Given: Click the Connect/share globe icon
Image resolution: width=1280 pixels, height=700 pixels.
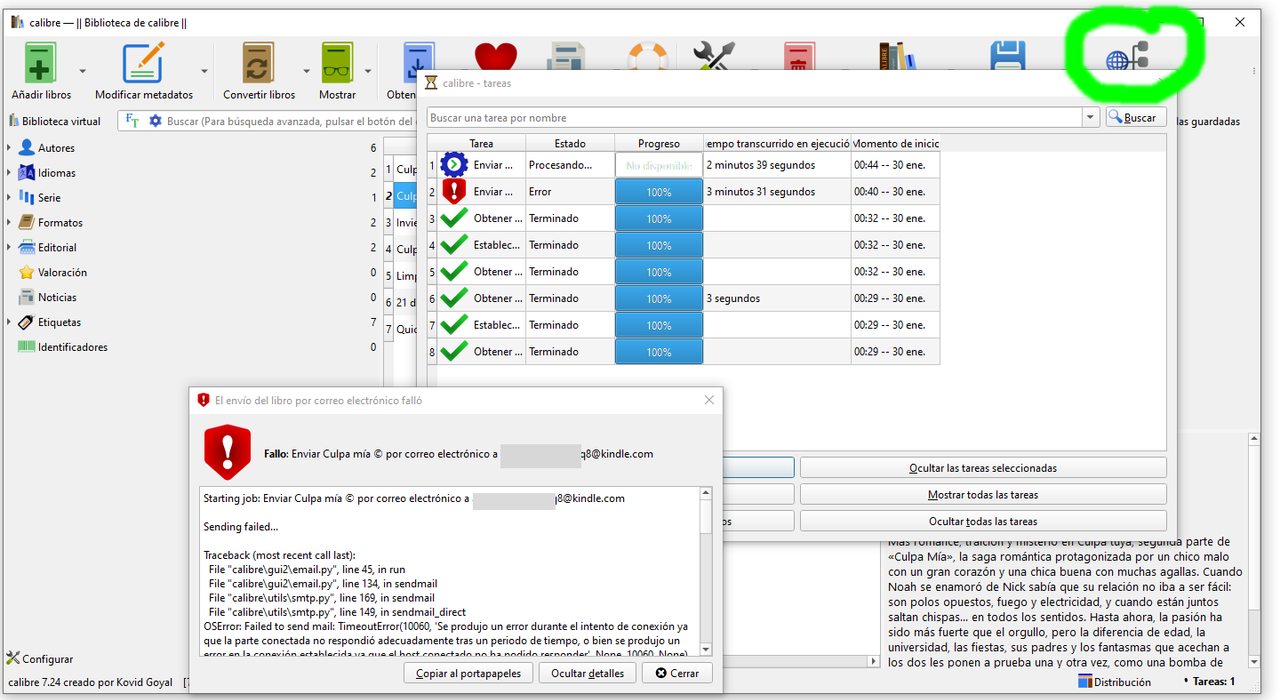Looking at the screenshot, I should (x=1127, y=61).
